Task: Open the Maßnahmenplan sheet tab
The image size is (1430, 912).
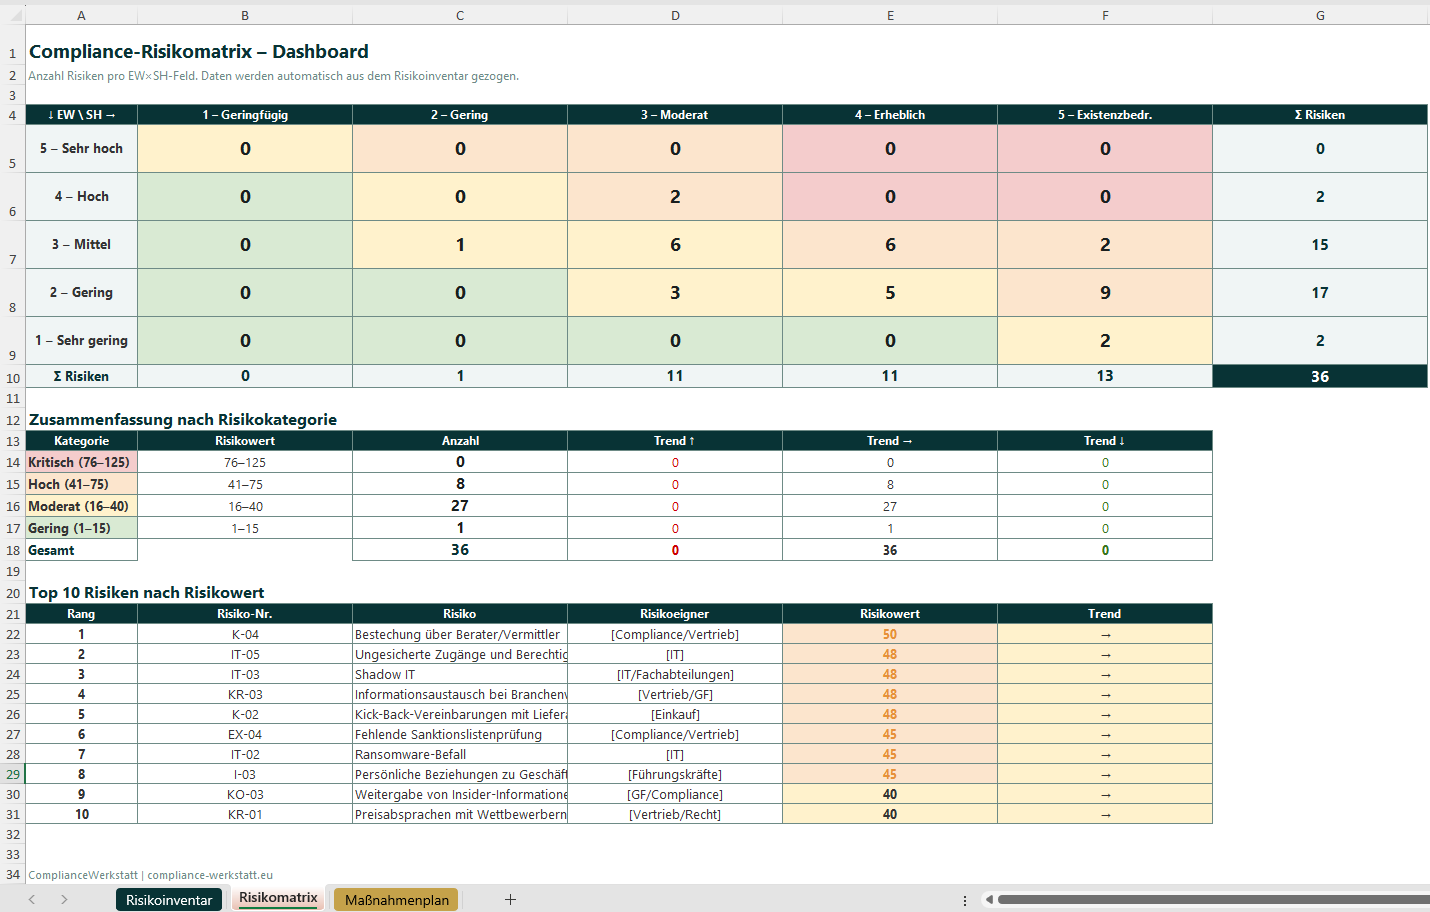Action: pyautogui.click(x=396, y=899)
